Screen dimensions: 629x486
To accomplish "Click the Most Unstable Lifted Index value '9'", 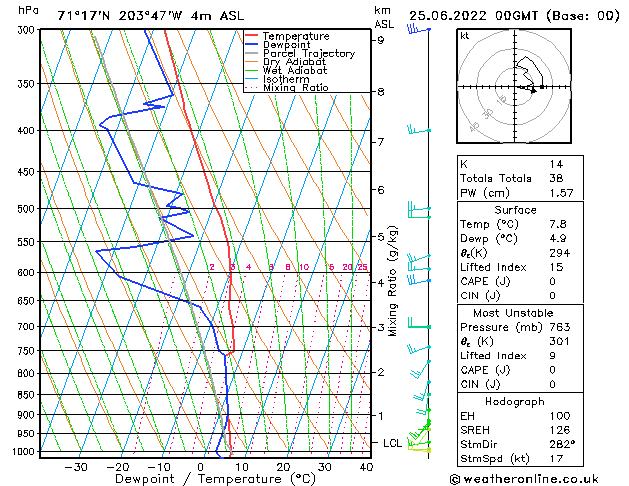I will pos(552,356).
